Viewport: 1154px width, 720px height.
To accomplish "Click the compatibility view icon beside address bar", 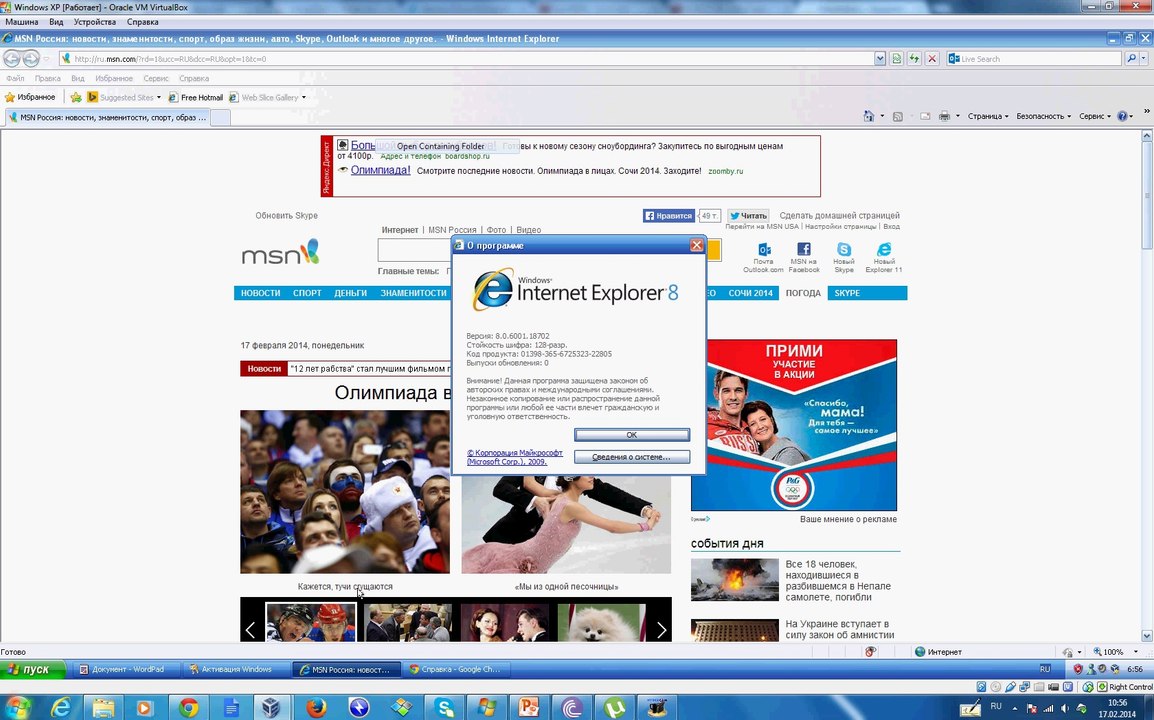I will pyautogui.click(x=896, y=59).
